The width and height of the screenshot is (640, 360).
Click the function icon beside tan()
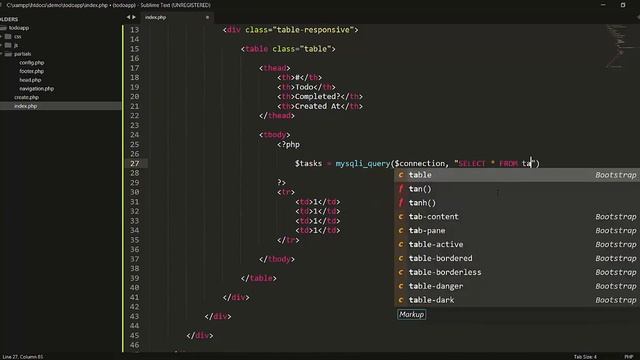(x=401, y=189)
